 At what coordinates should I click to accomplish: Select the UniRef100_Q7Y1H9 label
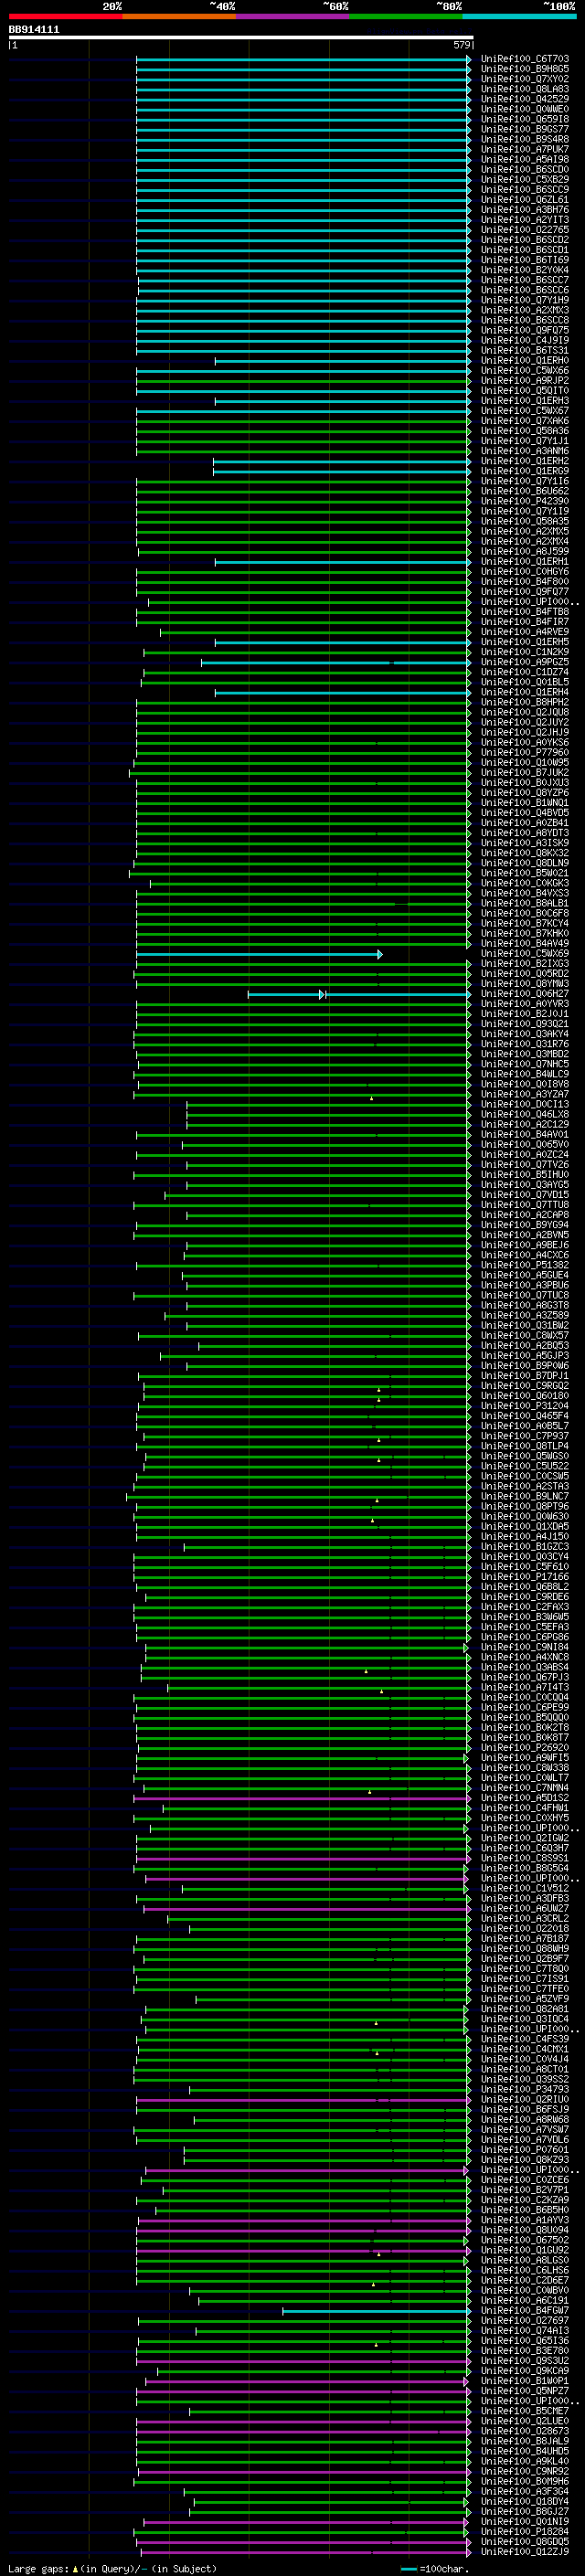(x=525, y=300)
